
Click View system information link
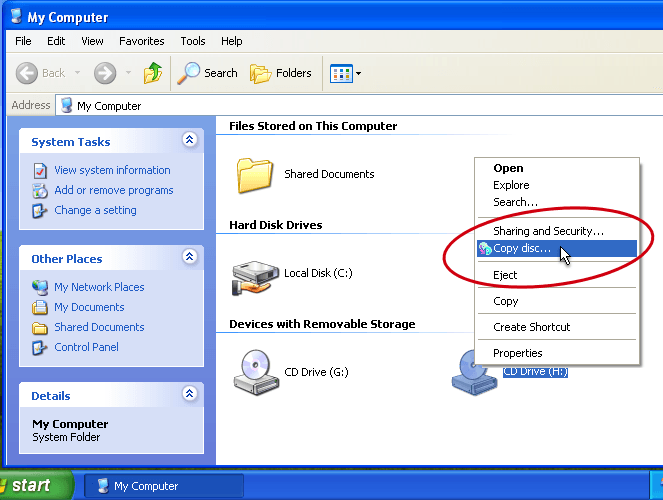pos(112,170)
